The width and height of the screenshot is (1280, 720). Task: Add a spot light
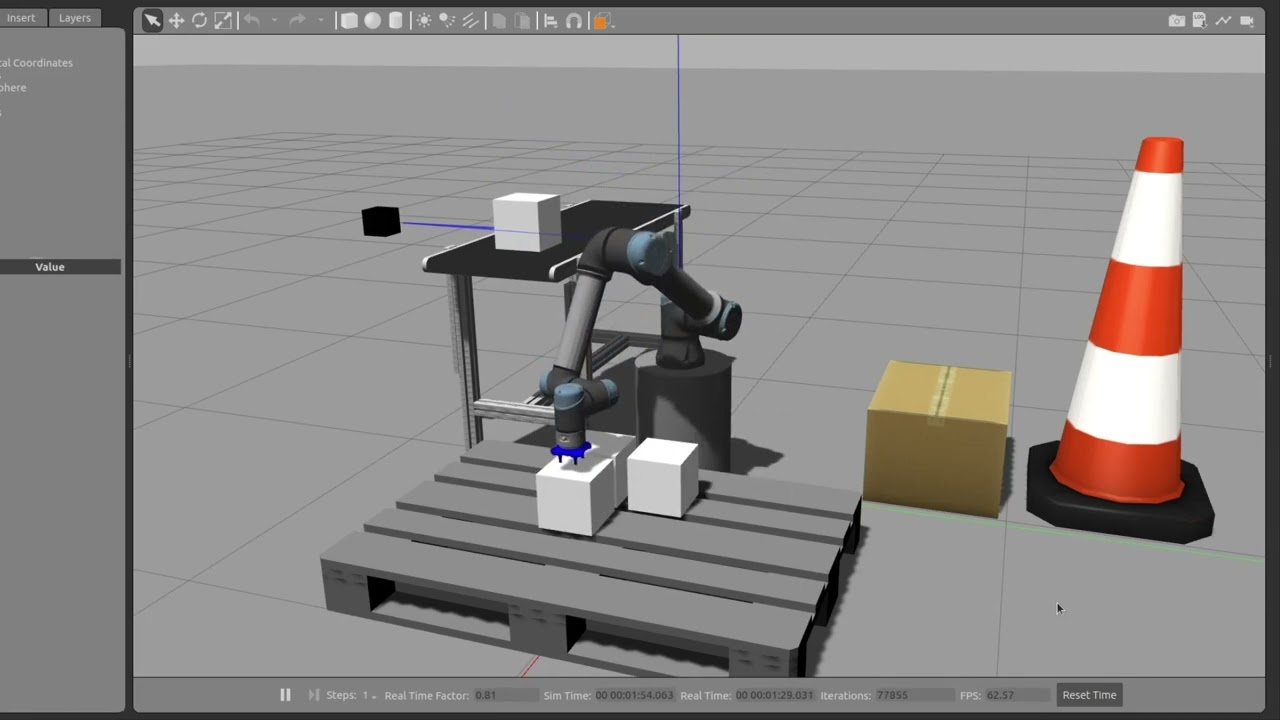tap(447, 20)
